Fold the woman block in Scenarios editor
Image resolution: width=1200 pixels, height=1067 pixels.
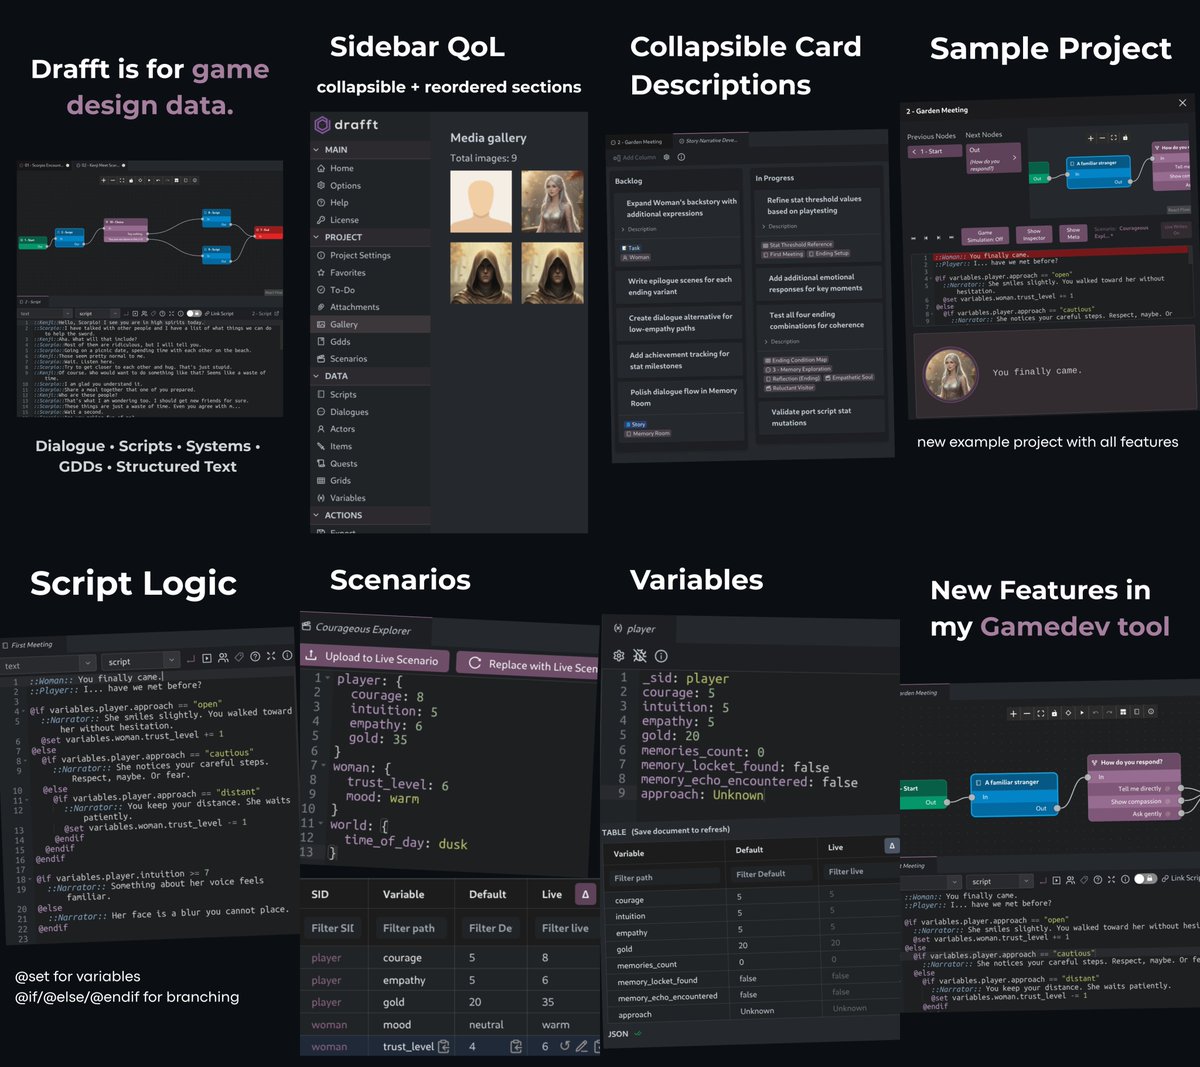[x=322, y=766]
